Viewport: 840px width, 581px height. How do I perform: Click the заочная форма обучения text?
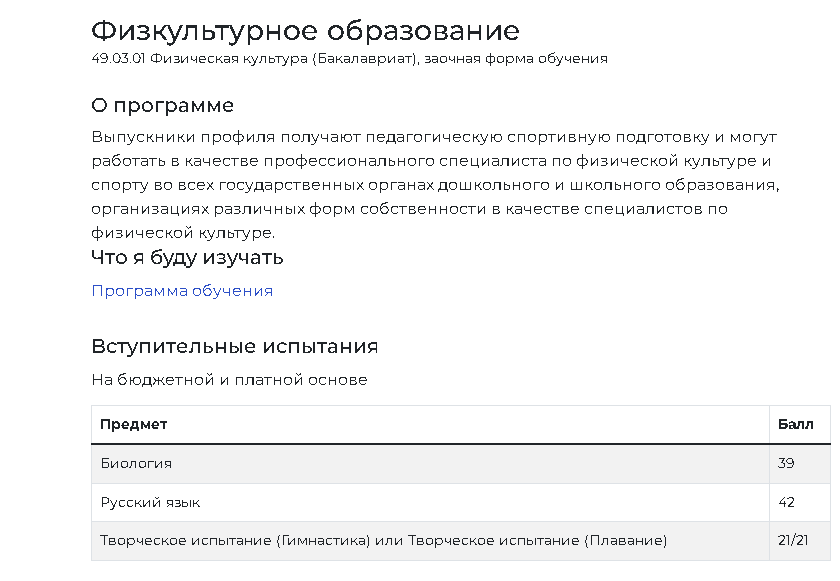pyautogui.click(x=515, y=58)
